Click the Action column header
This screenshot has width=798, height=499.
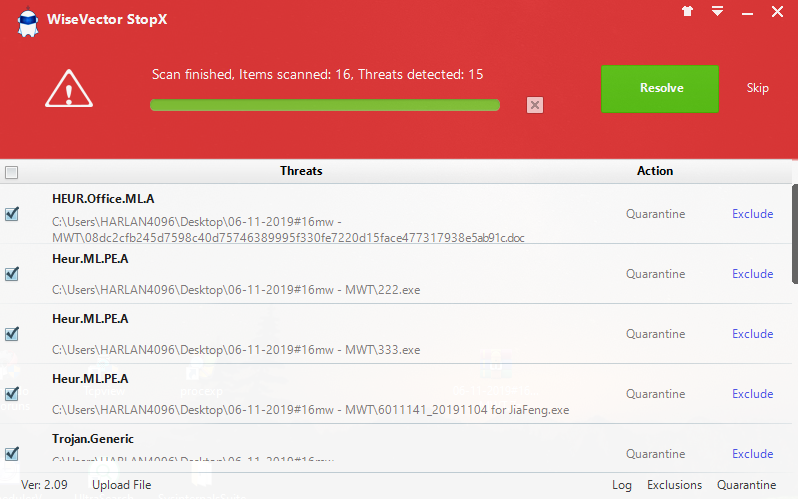(655, 171)
